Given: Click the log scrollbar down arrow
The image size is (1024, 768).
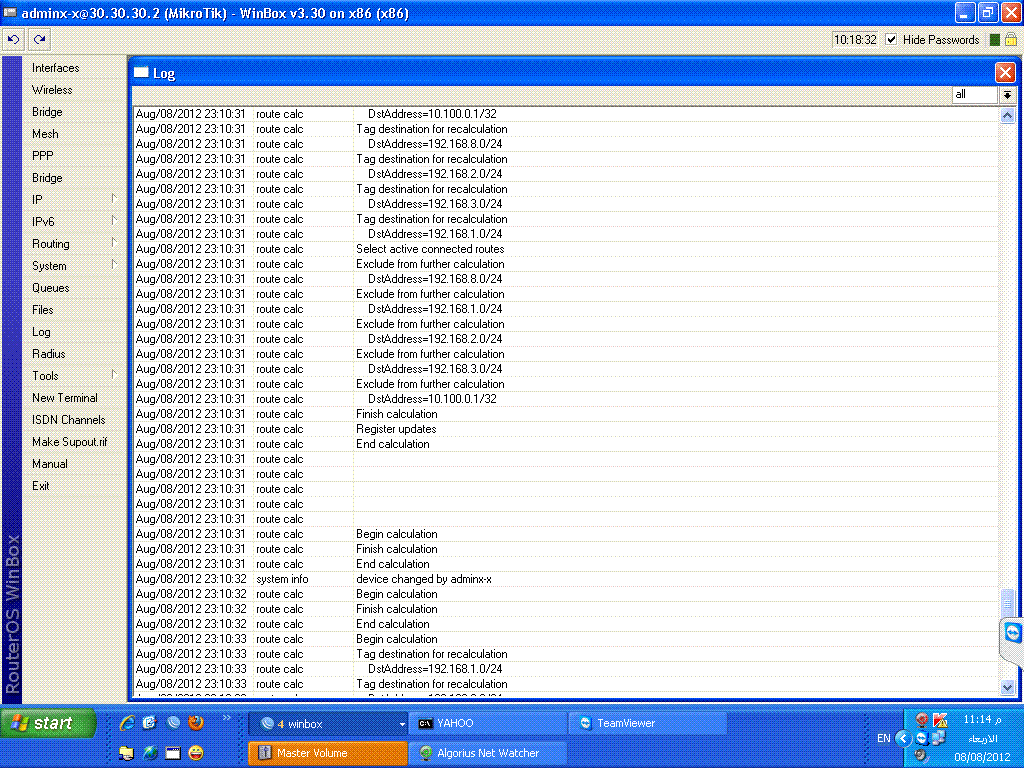Looking at the screenshot, I should (1007, 687).
